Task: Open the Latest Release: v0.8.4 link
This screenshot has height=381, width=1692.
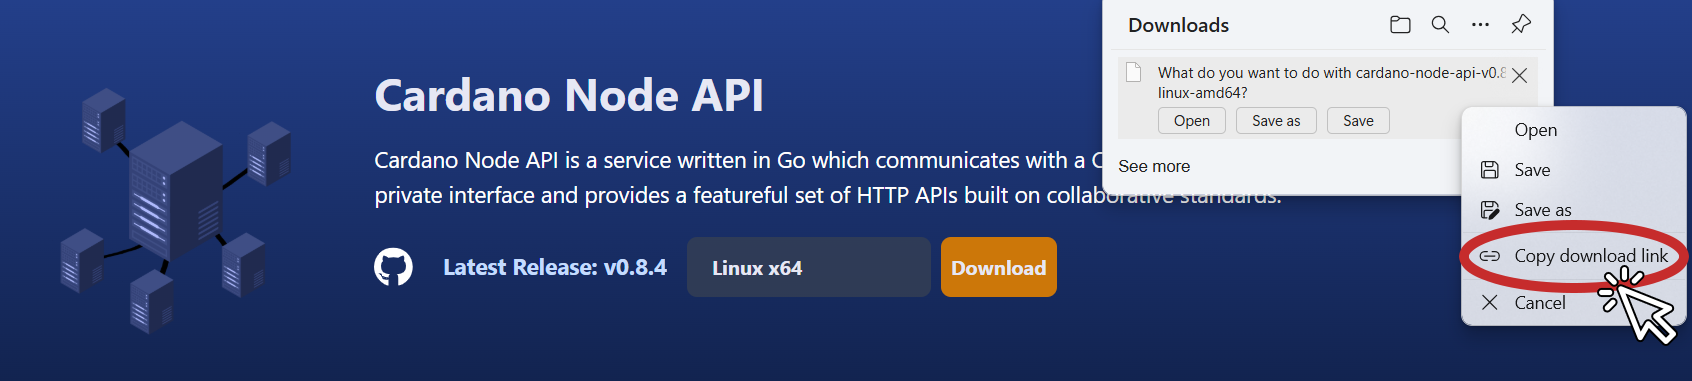Action: click(x=555, y=267)
